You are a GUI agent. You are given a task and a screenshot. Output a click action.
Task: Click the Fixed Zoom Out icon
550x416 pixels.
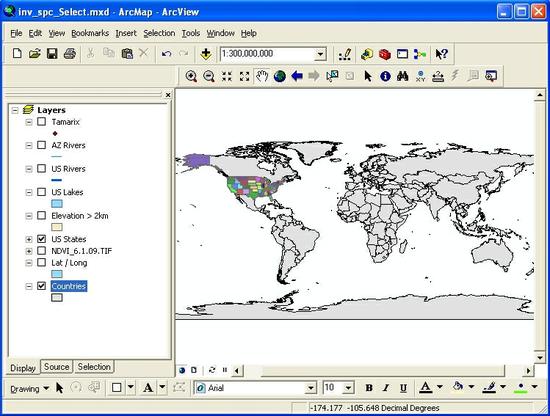tap(244, 76)
